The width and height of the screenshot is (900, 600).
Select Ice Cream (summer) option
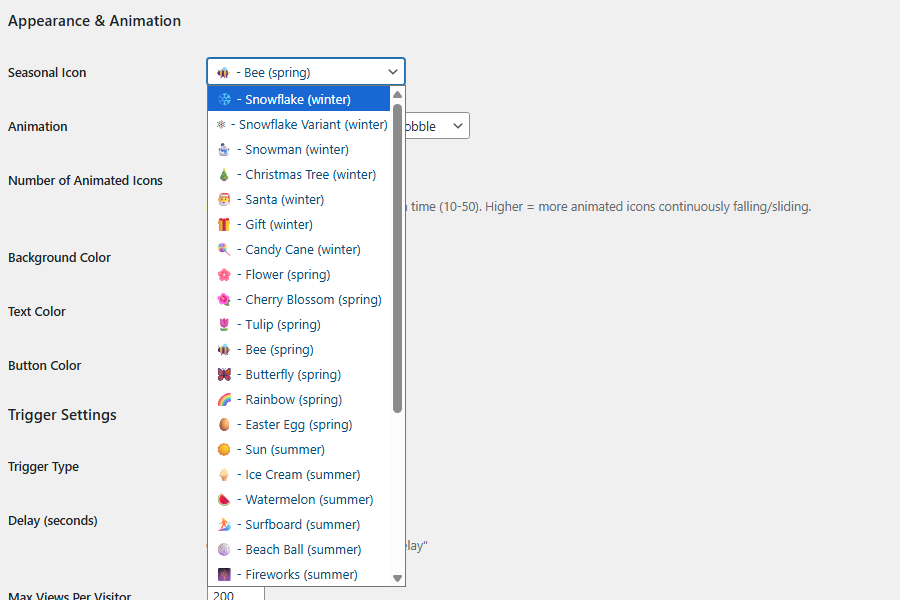(x=298, y=474)
